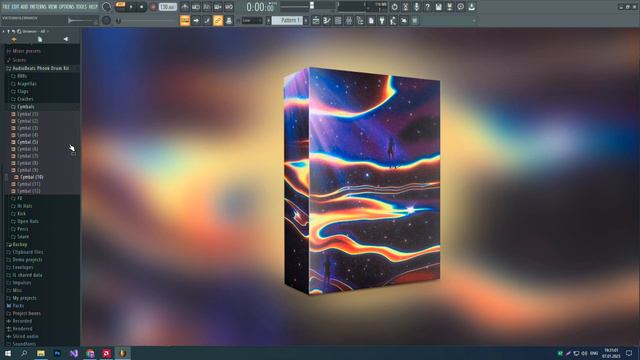Open the EDIT menu
The image size is (640, 360).
(x=15, y=7)
